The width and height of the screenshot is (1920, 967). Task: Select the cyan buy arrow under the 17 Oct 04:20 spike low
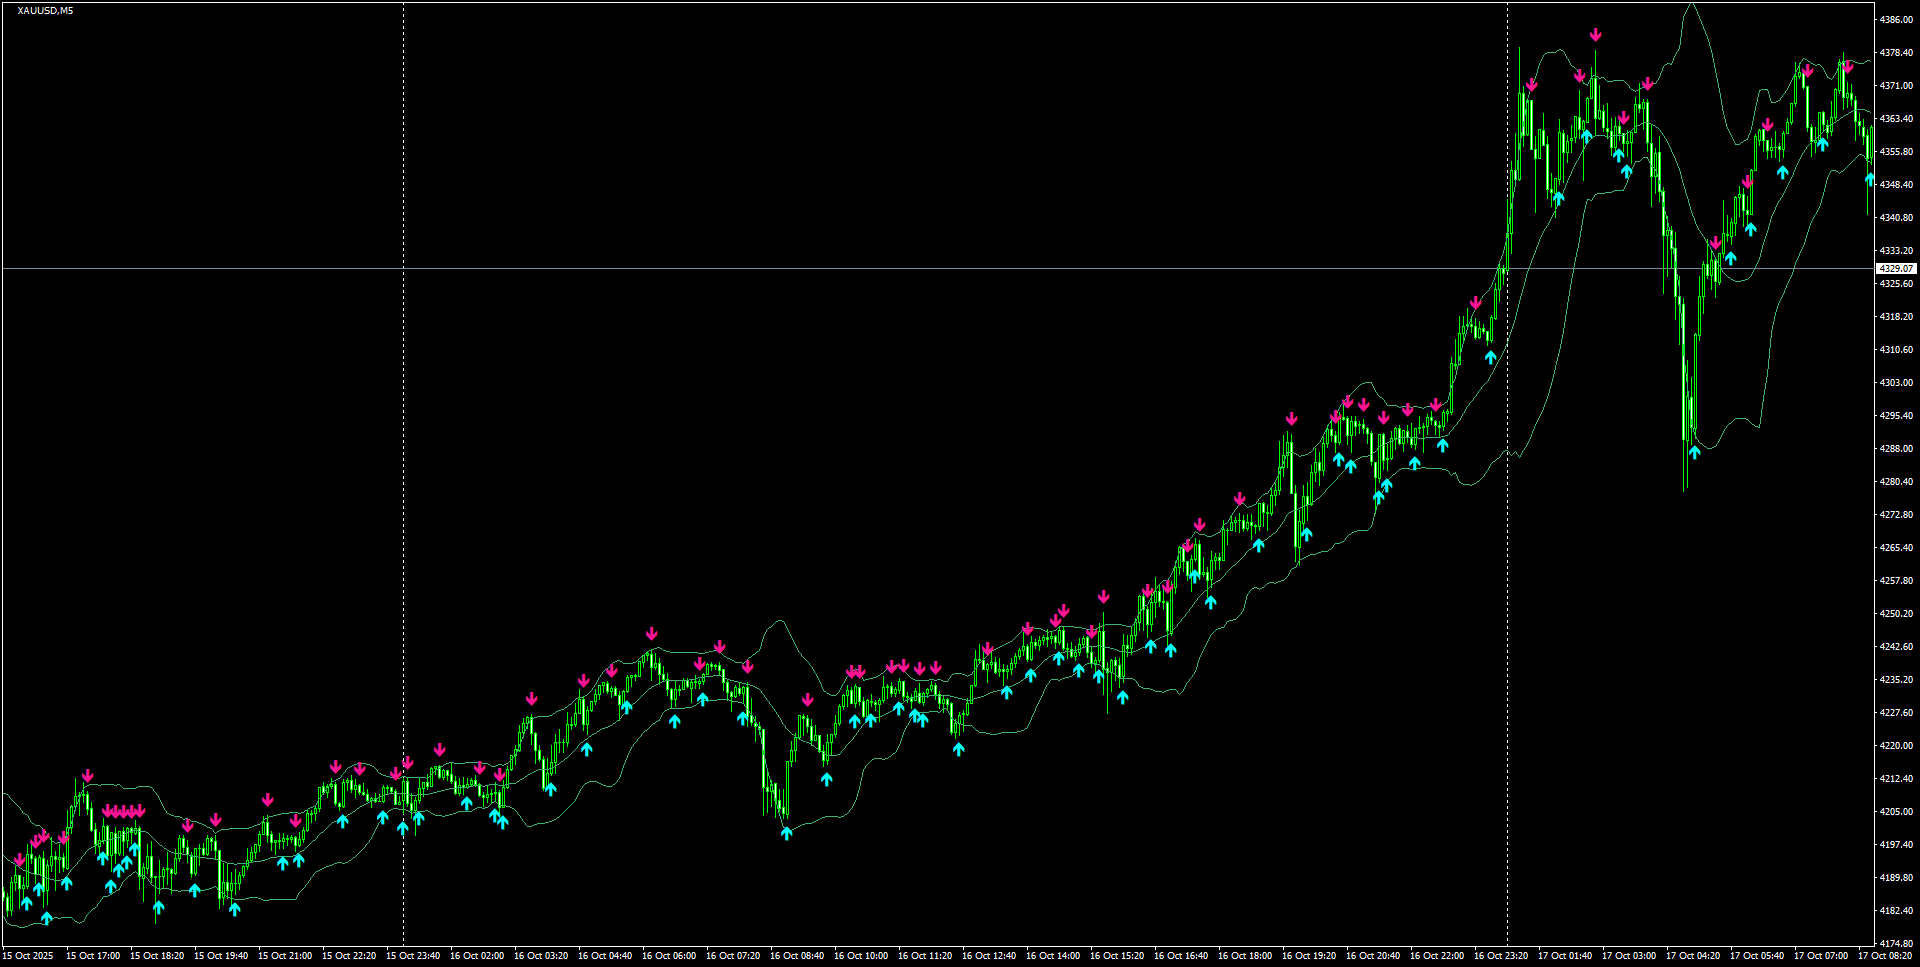point(1695,450)
